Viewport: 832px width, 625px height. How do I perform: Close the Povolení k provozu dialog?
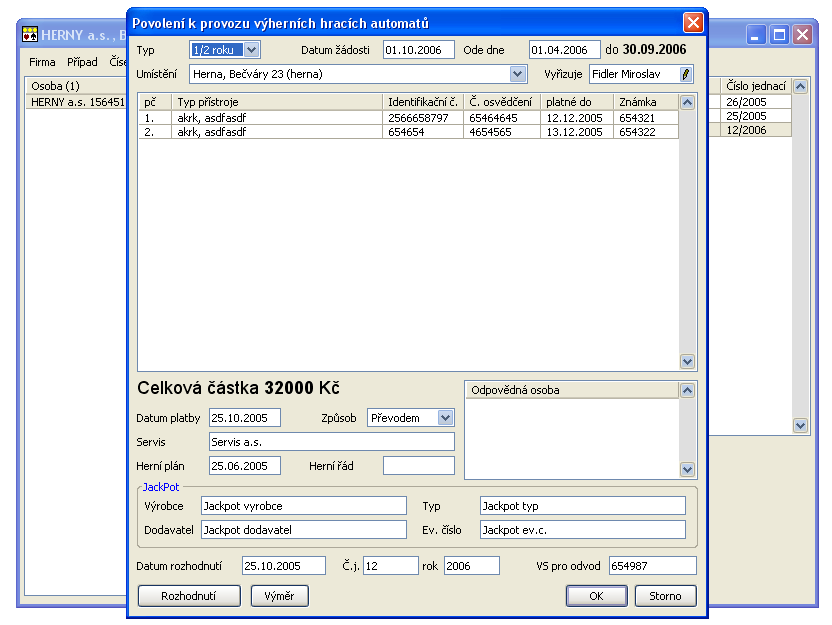point(692,22)
